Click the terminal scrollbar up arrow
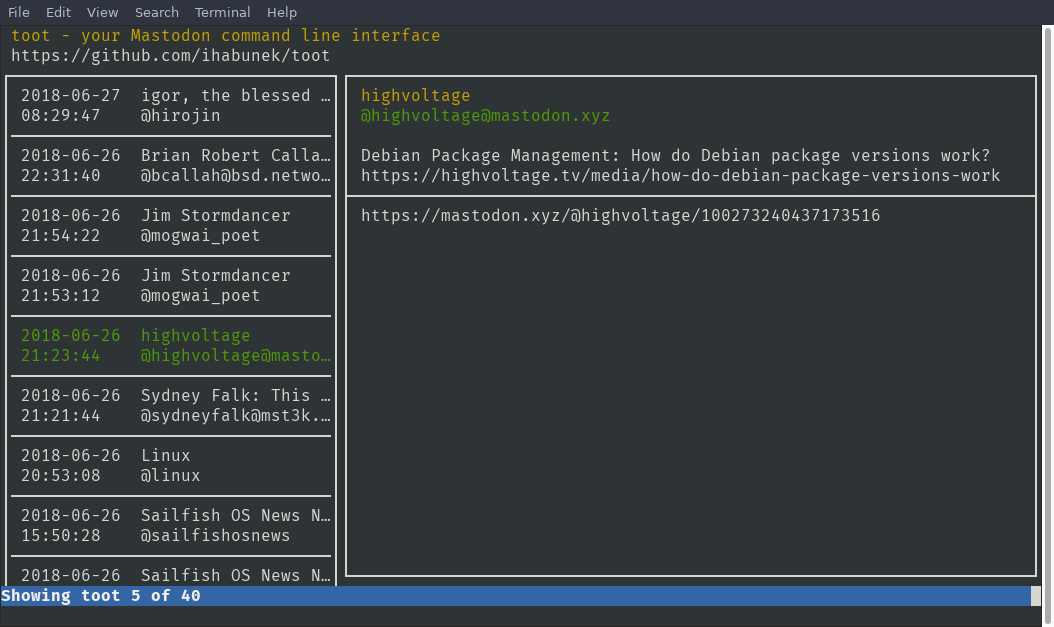 click(1047, 33)
